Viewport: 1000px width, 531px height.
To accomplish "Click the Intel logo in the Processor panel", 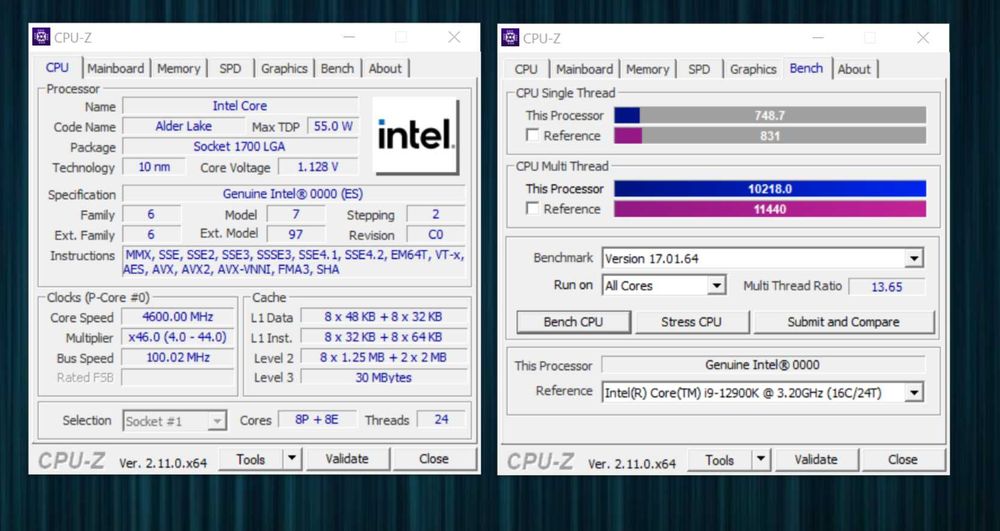I will tap(415, 135).
